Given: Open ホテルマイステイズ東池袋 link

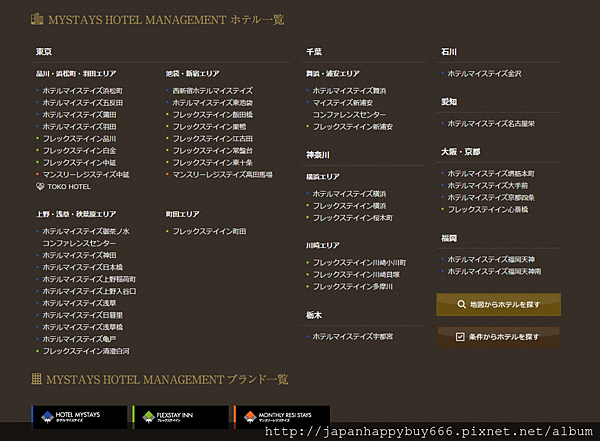Looking at the screenshot, I should [x=212, y=103].
